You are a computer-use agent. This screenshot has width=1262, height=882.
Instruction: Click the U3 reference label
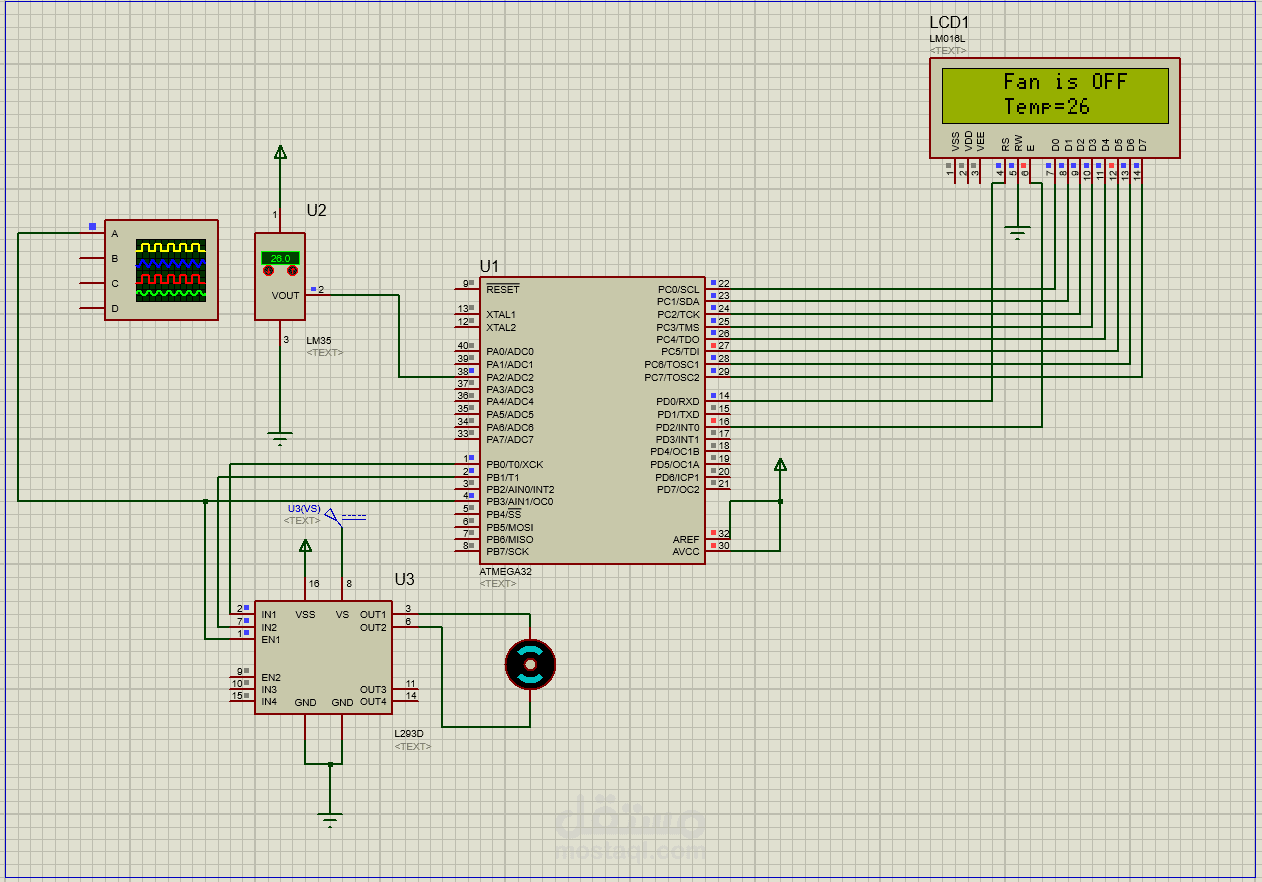pos(404,579)
